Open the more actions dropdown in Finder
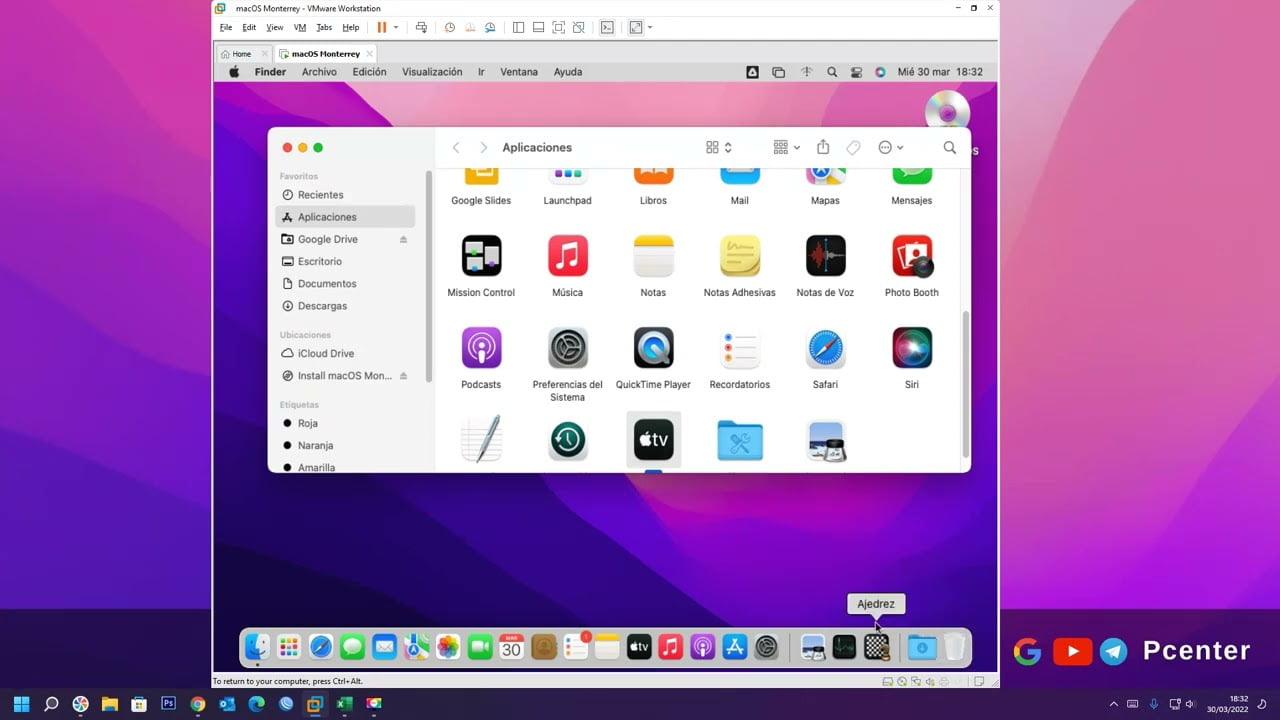The height and width of the screenshot is (720, 1280). pos(890,147)
